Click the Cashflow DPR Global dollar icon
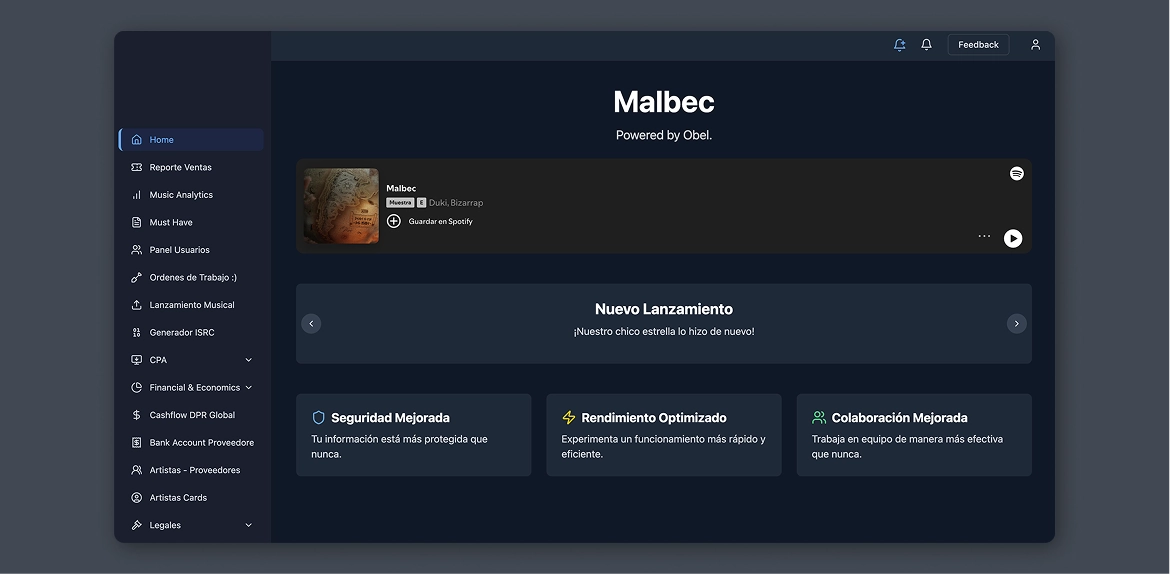This screenshot has width=1170, height=574. (137, 415)
